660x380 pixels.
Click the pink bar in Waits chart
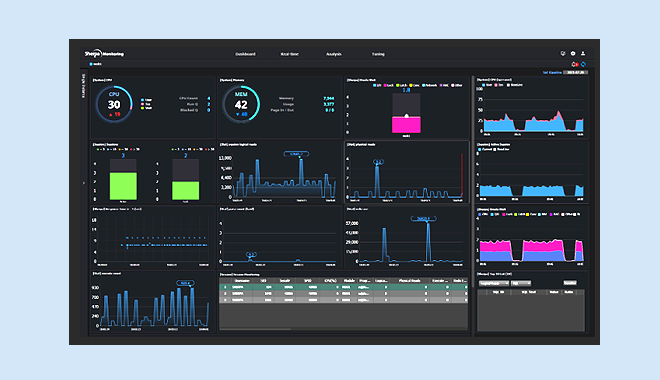[x=406, y=125]
